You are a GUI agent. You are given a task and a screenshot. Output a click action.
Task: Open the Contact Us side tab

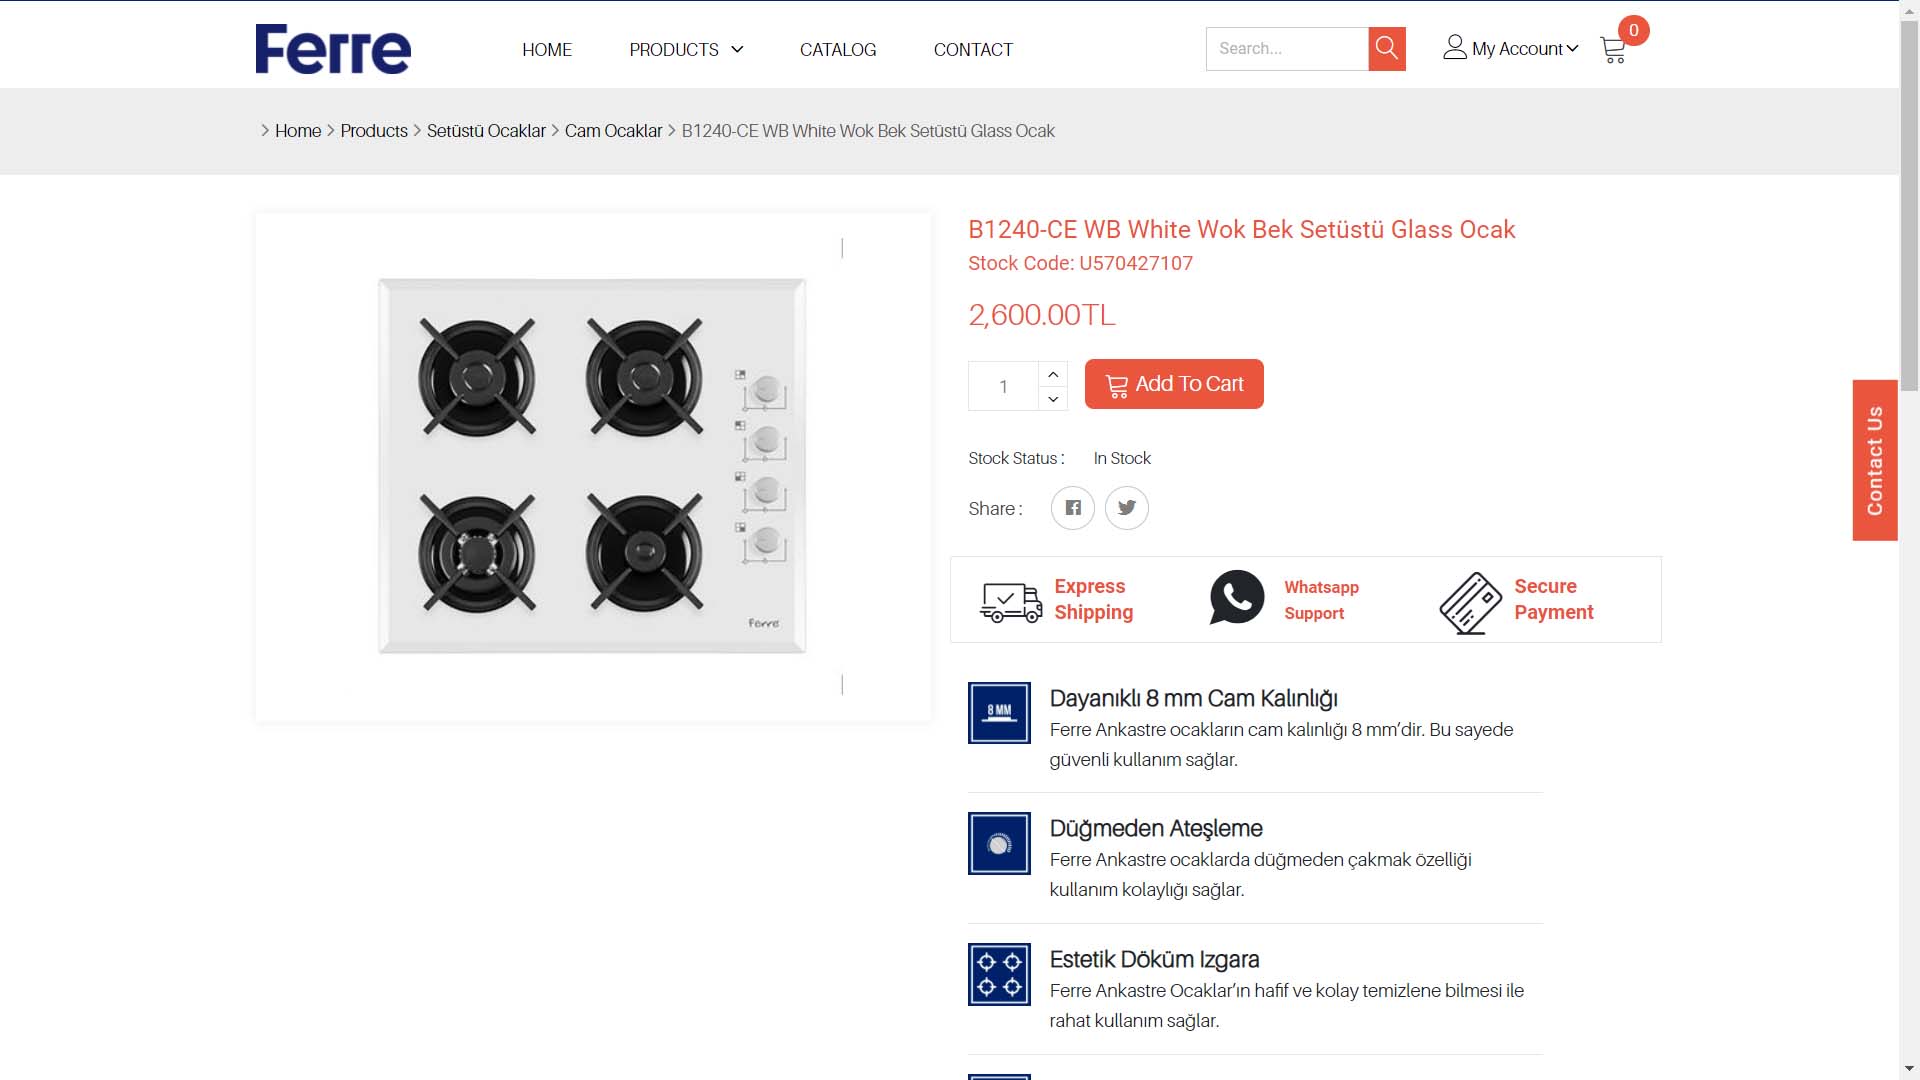[x=1875, y=460]
